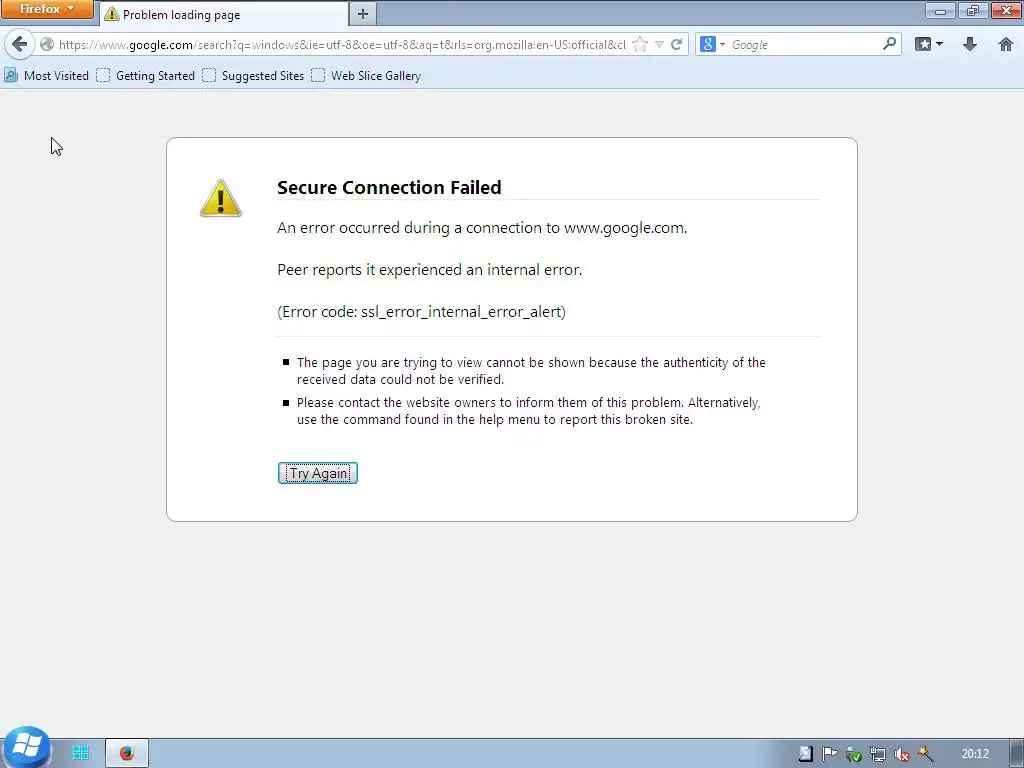1024x768 pixels.
Task: Go back using the back arrow
Action: [19, 44]
